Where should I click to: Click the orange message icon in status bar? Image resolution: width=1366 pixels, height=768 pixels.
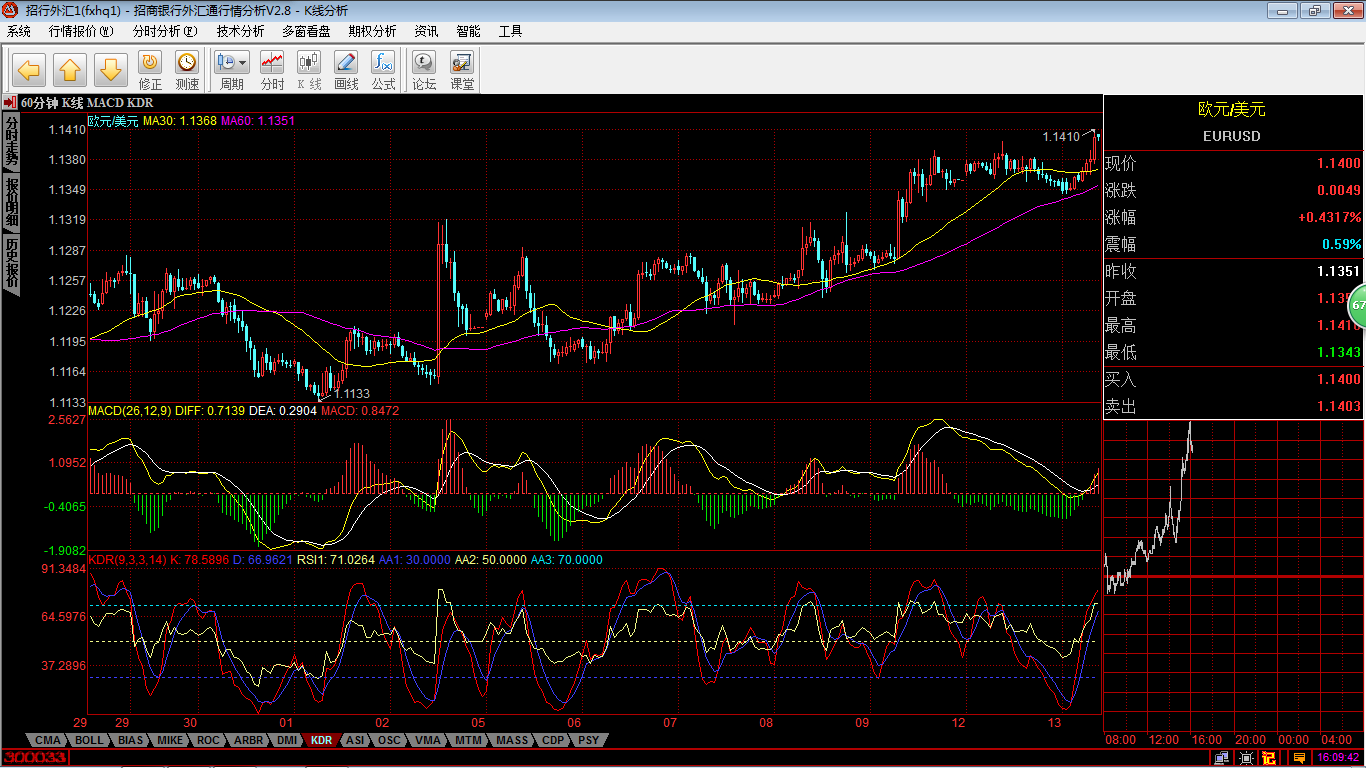coord(1298,759)
